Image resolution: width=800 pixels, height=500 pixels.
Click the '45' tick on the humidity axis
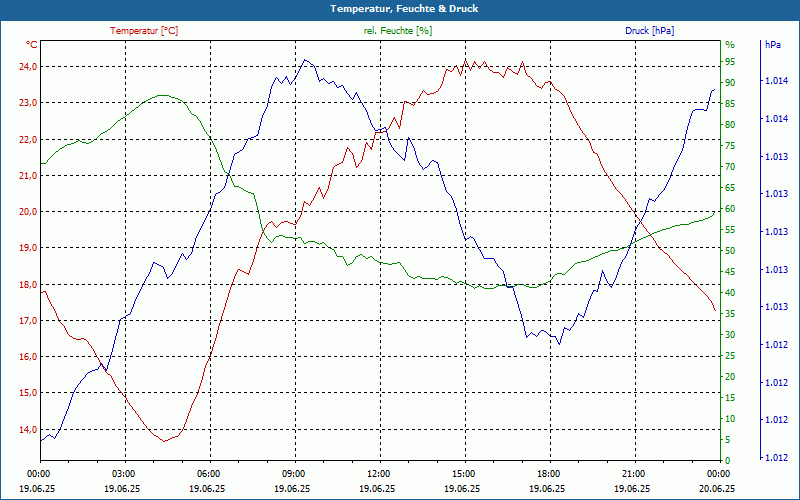730,271
